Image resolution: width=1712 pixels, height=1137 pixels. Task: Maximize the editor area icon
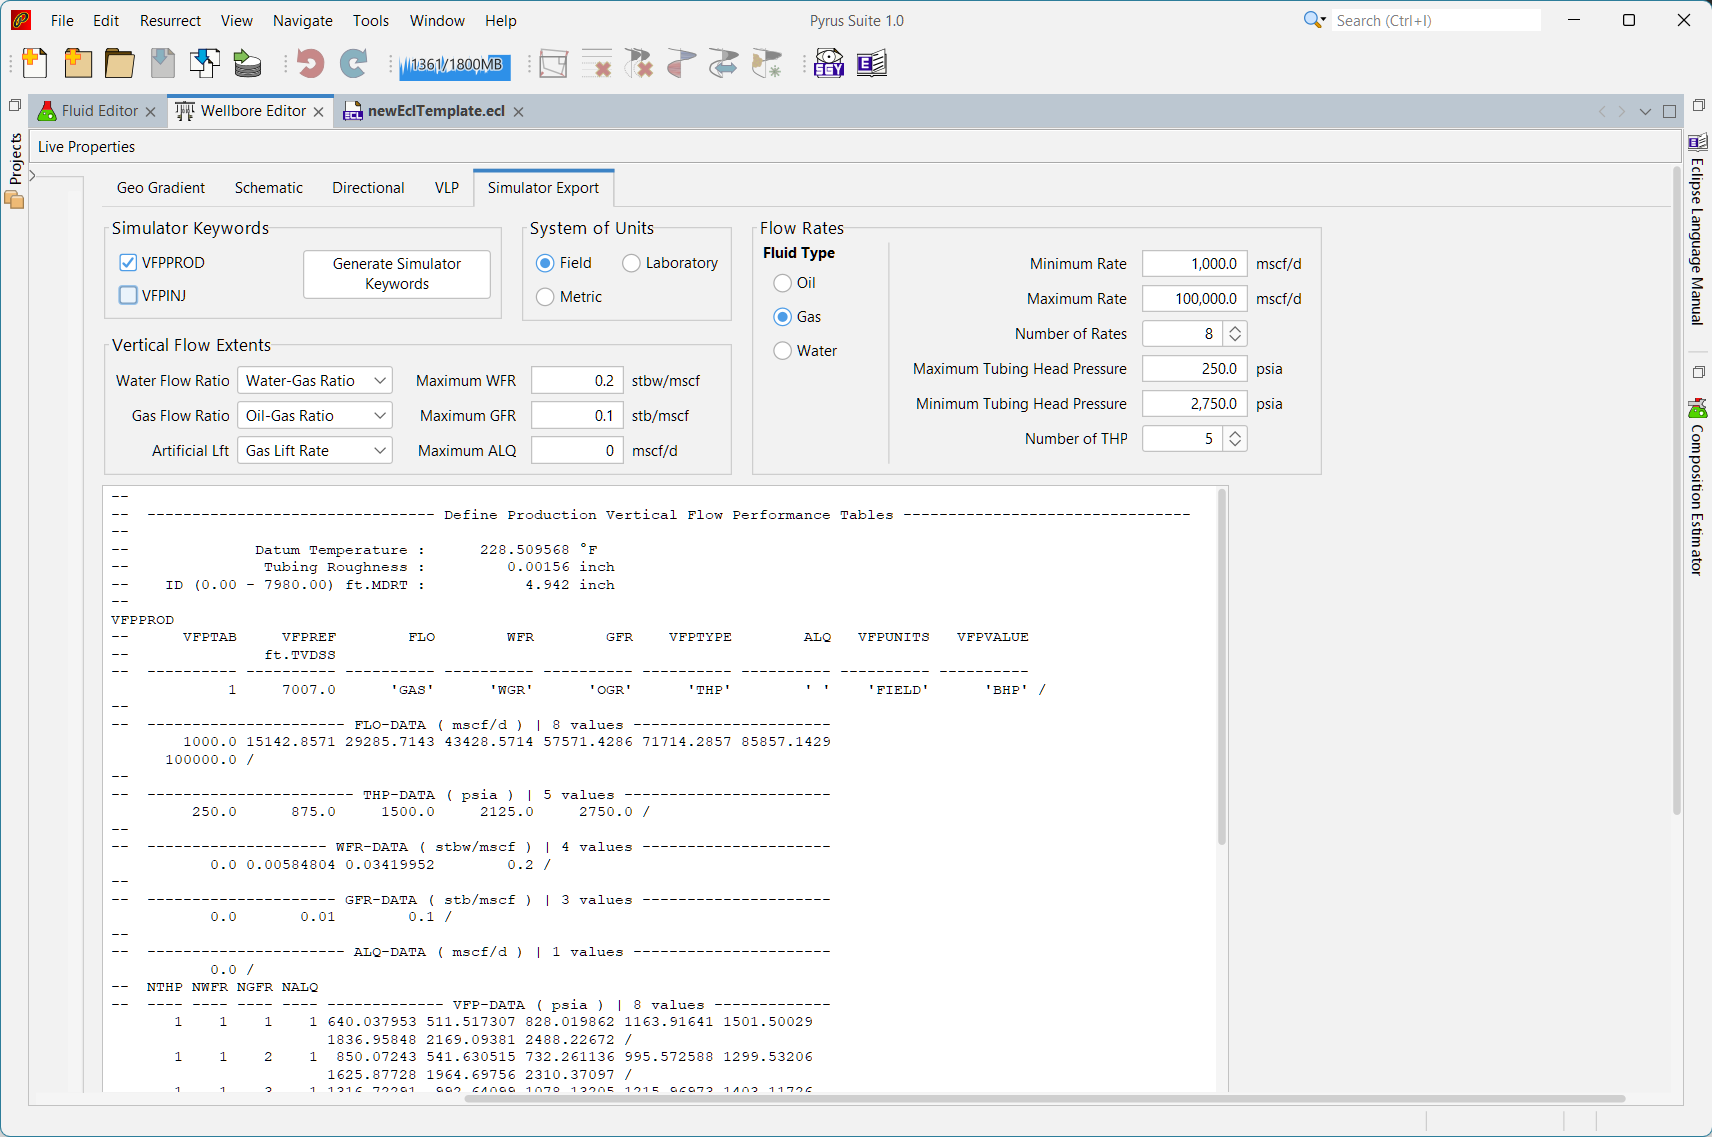click(x=1669, y=111)
